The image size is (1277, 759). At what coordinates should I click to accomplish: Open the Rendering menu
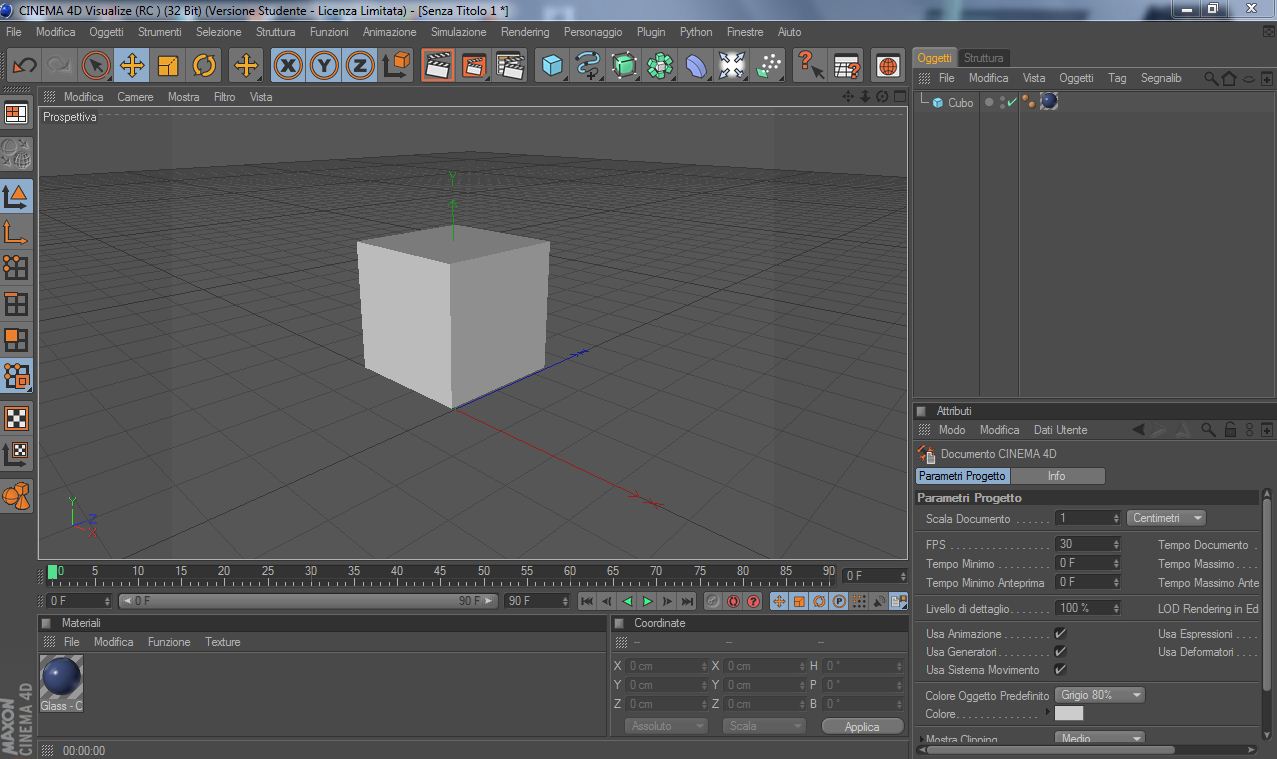(x=525, y=32)
